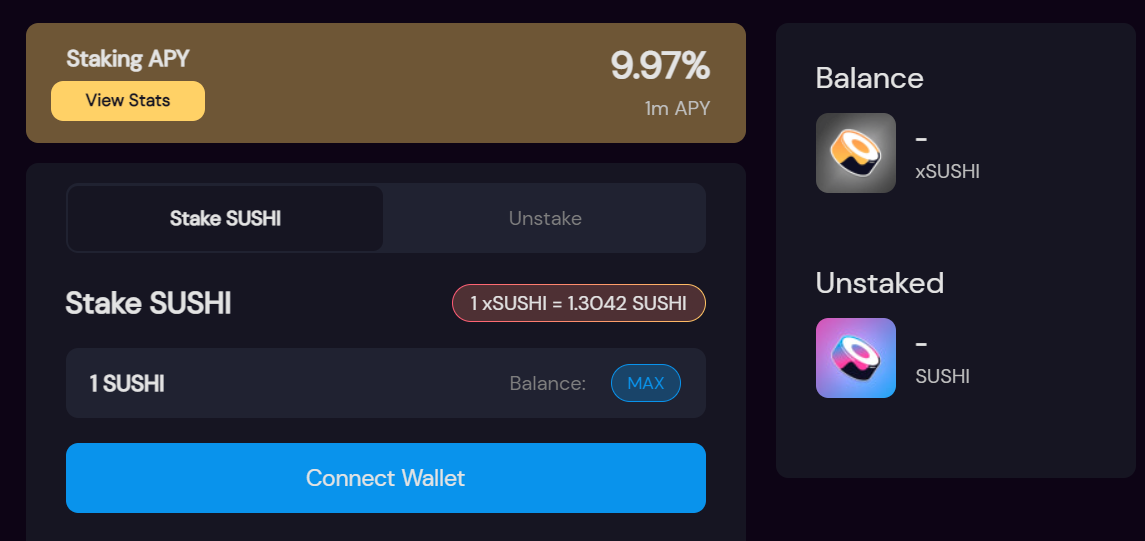Click the Balance: label beside MAX
Viewport: 1145px width, 541px height.
(x=548, y=383)
